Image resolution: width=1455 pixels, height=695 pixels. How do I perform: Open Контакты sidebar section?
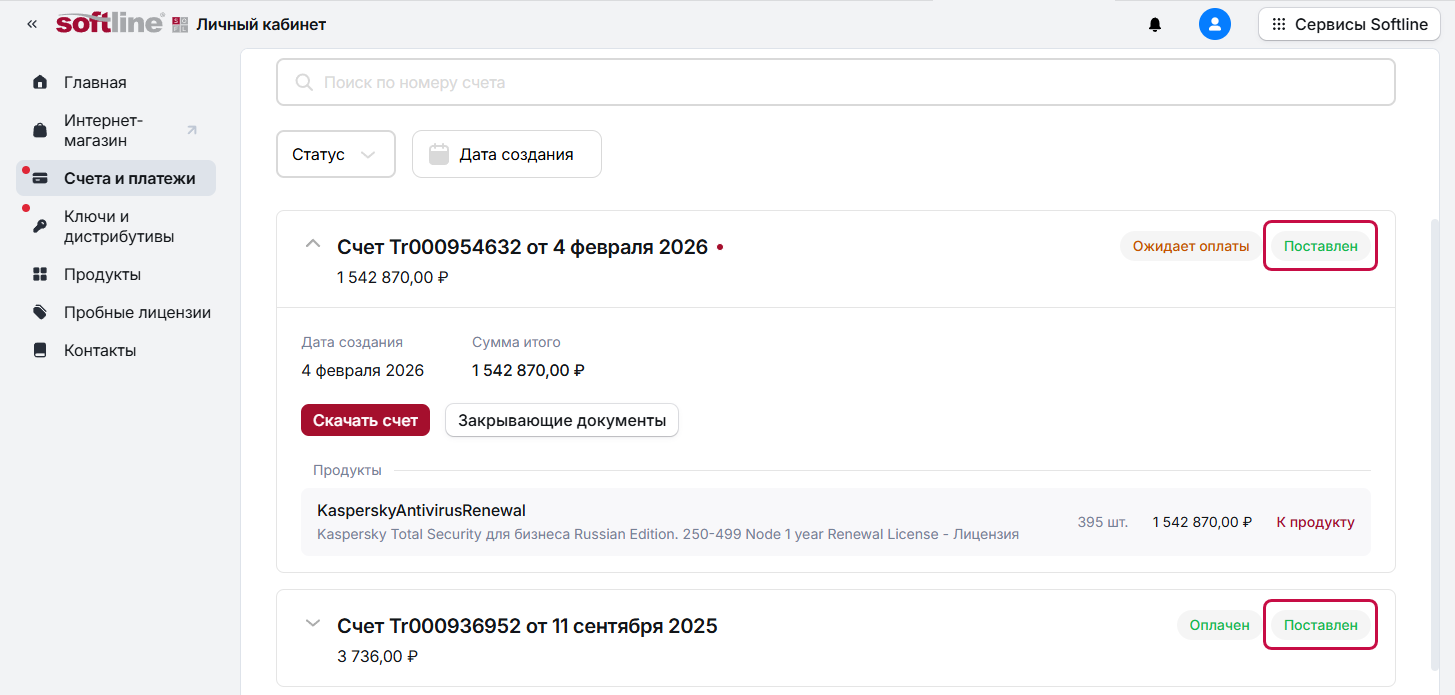coord(100,350)
